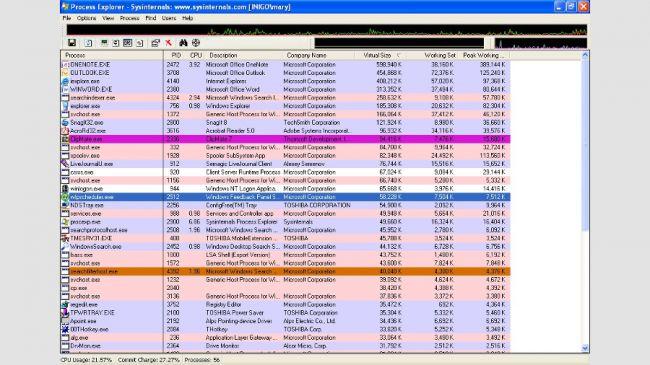The width and height of the screenshot is (650, 365).
Task: Click the procexp.exe process icon
Action: [65, 222]
